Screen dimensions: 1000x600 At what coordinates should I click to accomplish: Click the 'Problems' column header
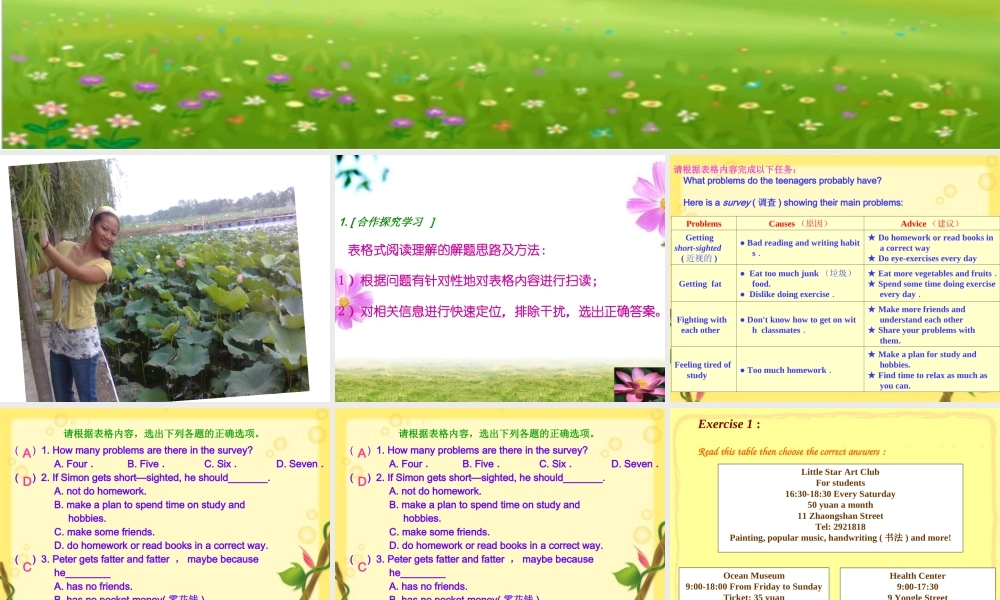coord(703,224)
